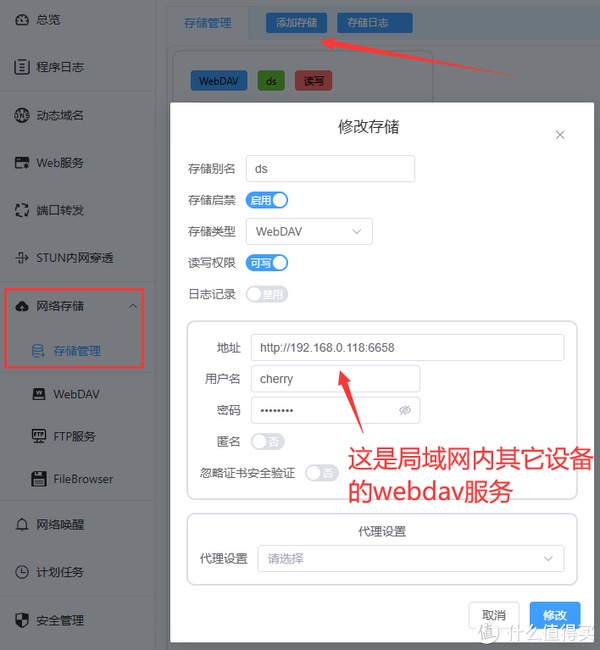Open 程序日志 log icon in sidebar
This screenshot has height=650, width=600.
pos(22,67)
